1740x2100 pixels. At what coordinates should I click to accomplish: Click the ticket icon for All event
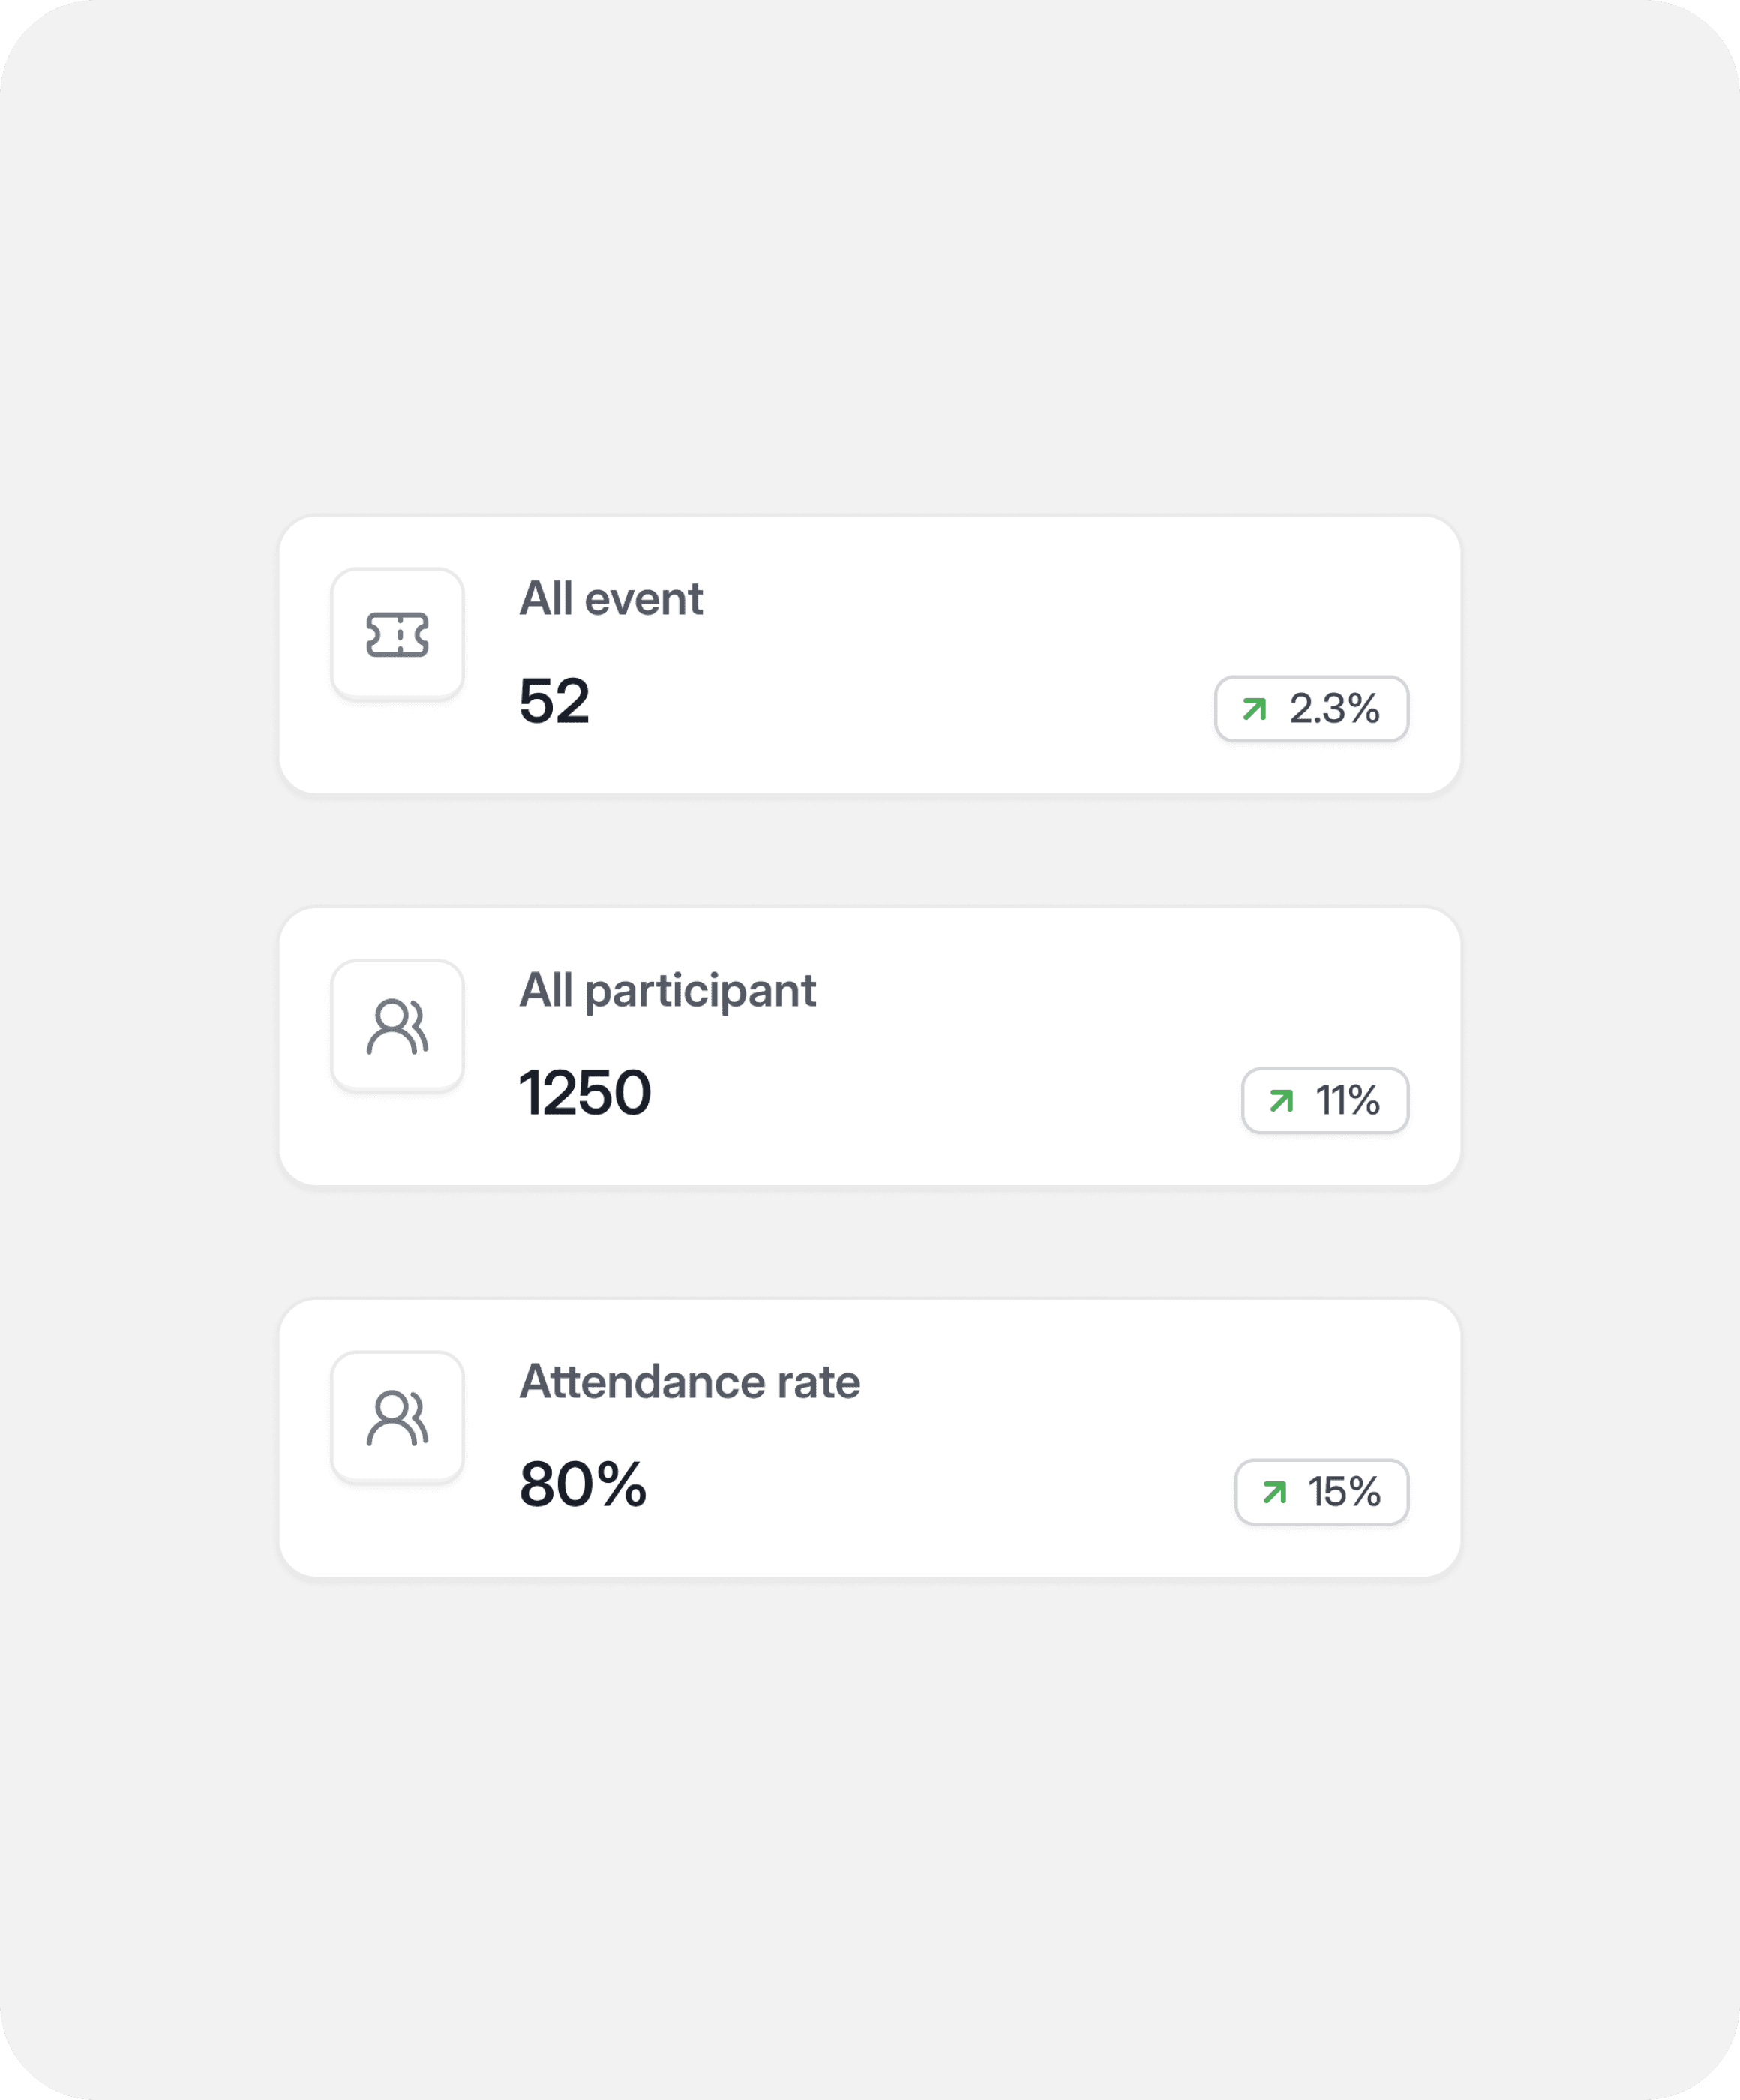(x=397, y=635)
